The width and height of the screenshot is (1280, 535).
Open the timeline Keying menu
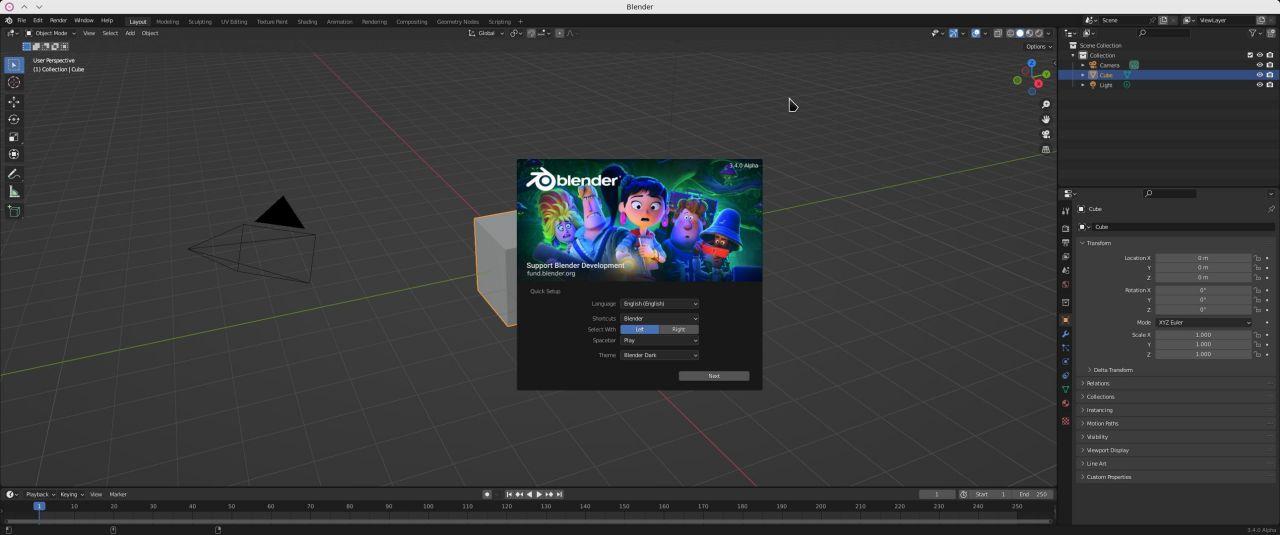click(x=71, y=494)
